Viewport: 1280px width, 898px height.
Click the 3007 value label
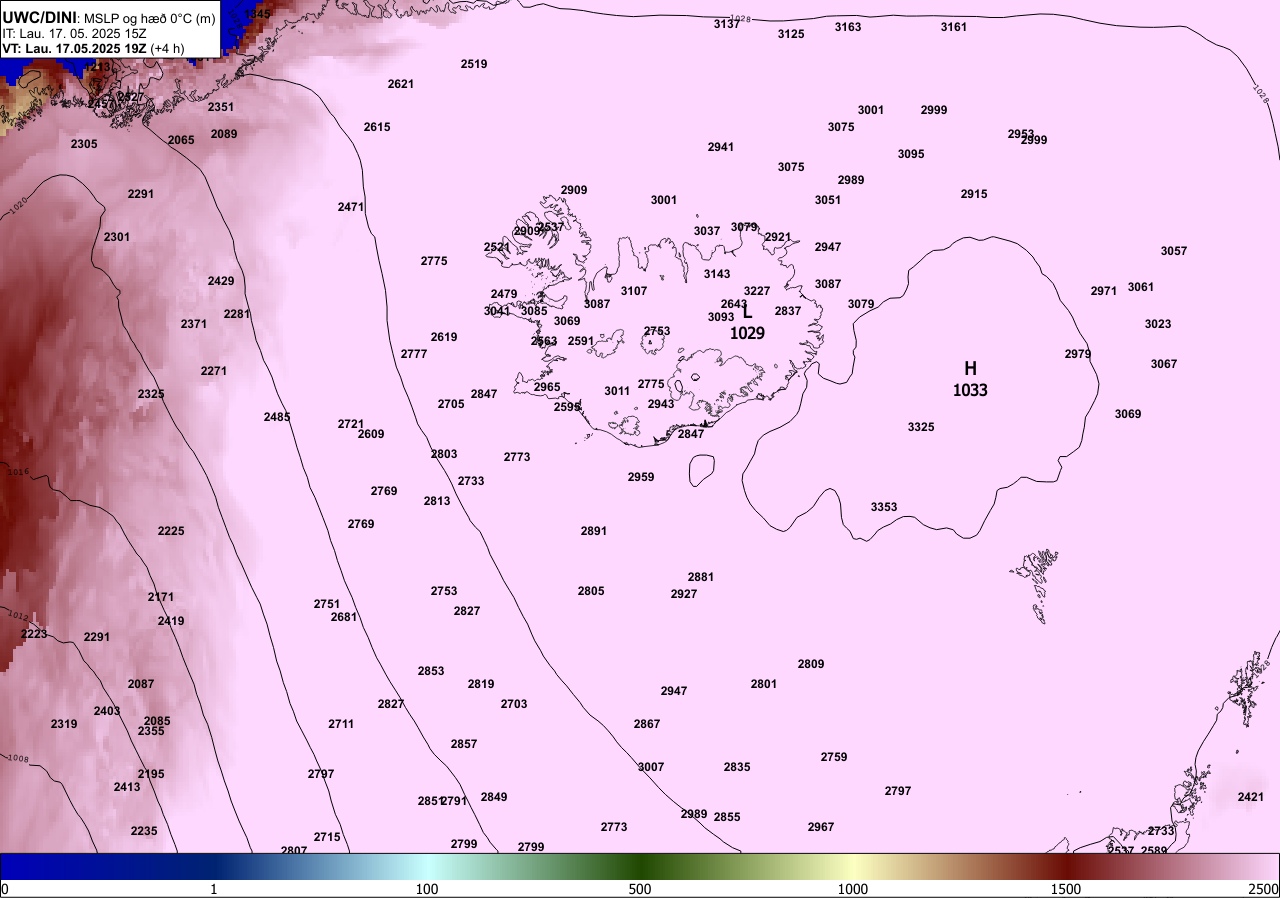click(x=651, y=767)
